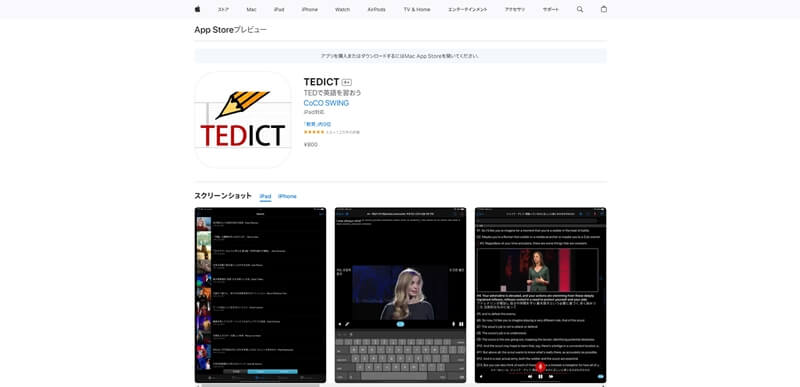Click the App Storeプレビュー heading link
The width and height of the screenshot is (800, 387).
231,30
